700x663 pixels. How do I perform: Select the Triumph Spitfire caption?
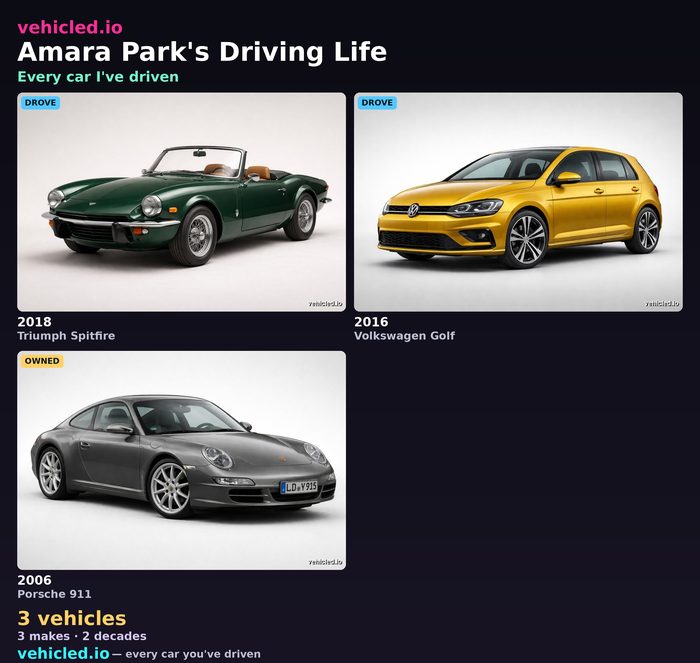click(x=66, y=336)
